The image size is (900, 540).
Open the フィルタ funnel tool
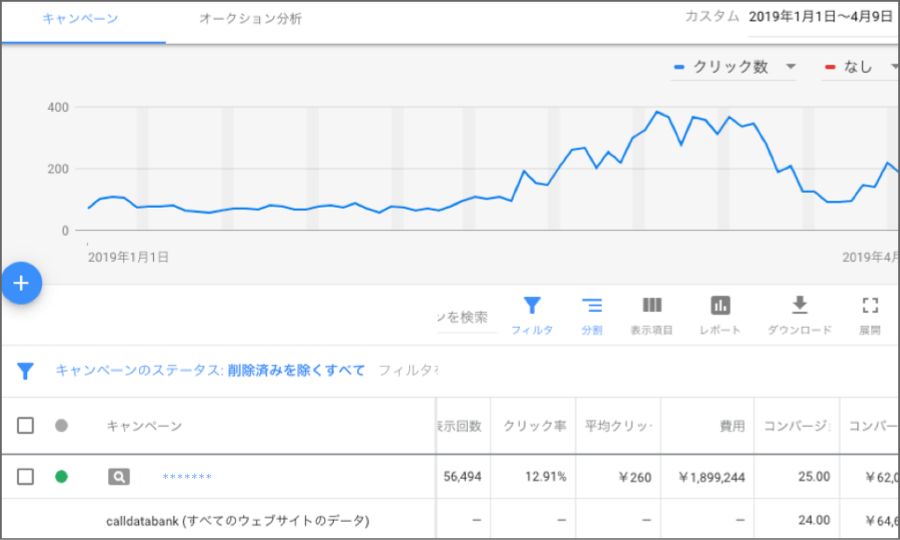pyautogui.click(x=532, y=306)
